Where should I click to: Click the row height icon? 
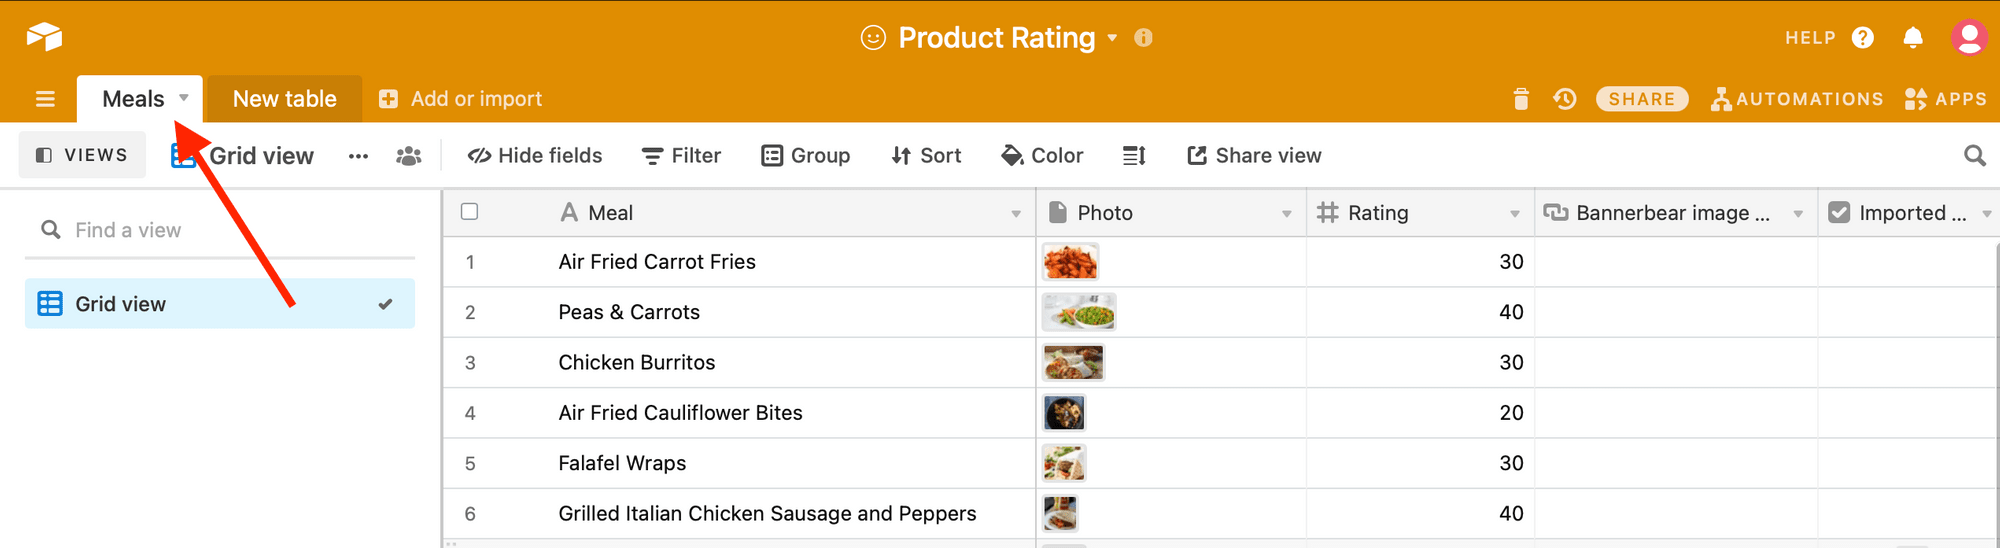[x=1134, y=155]
